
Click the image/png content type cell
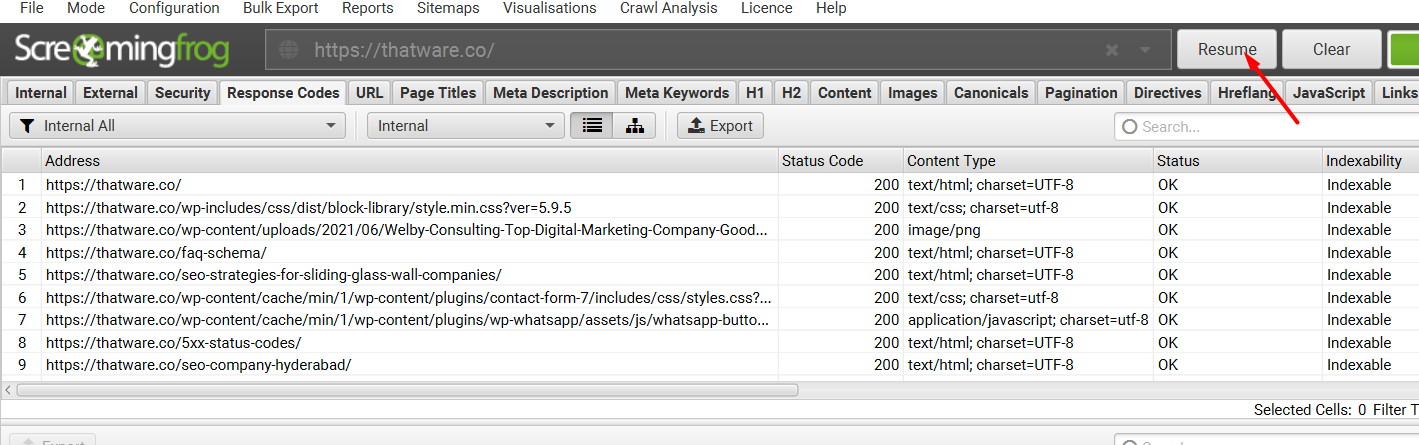click(944, 230)
